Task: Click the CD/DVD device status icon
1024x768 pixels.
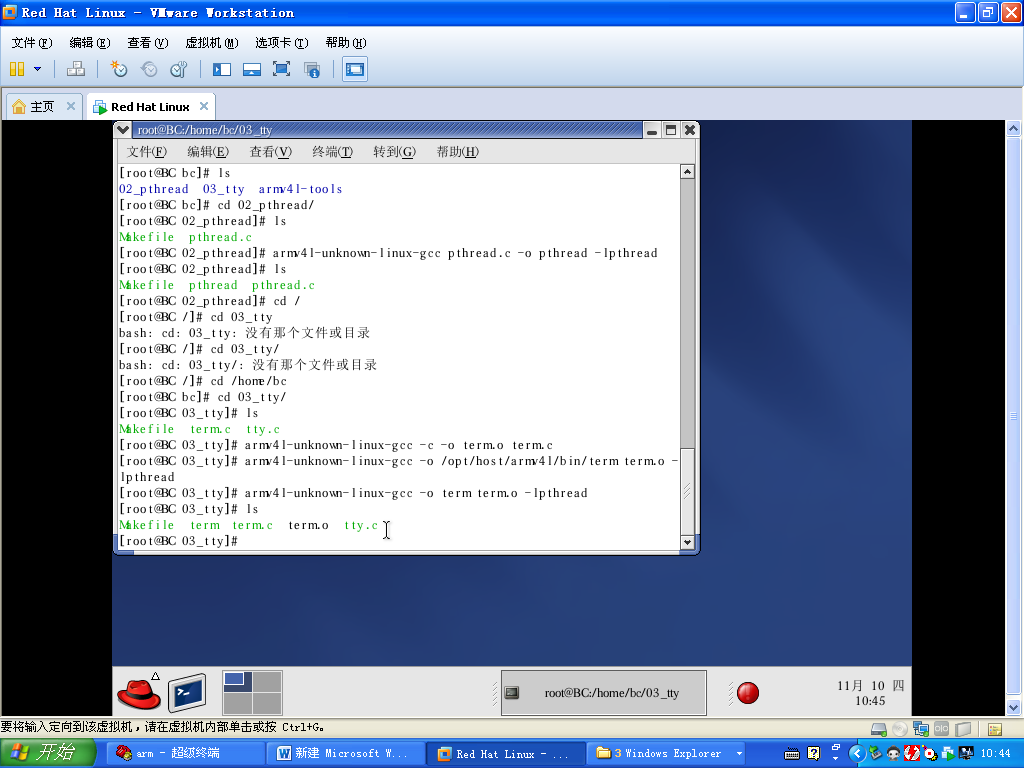Action: [900, 729]
